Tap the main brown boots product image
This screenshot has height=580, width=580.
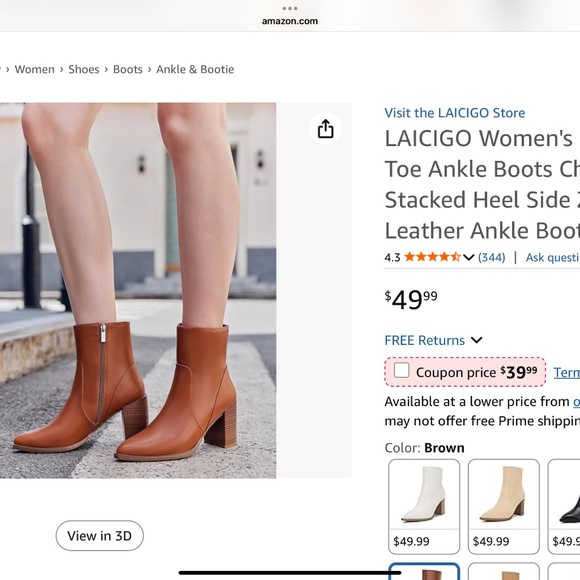coord(138,290)
